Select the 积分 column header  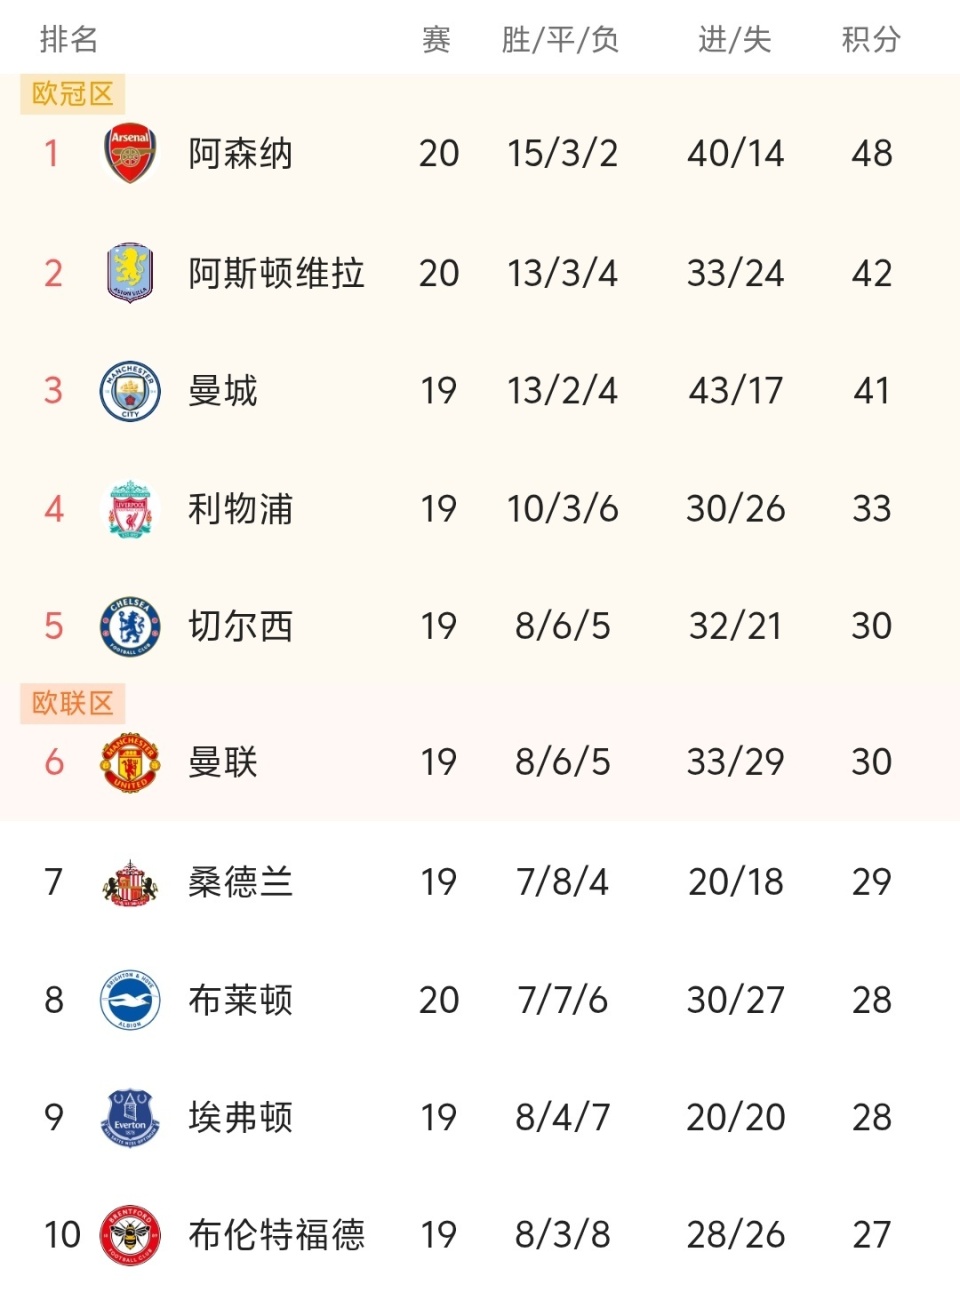coord(871,40)
